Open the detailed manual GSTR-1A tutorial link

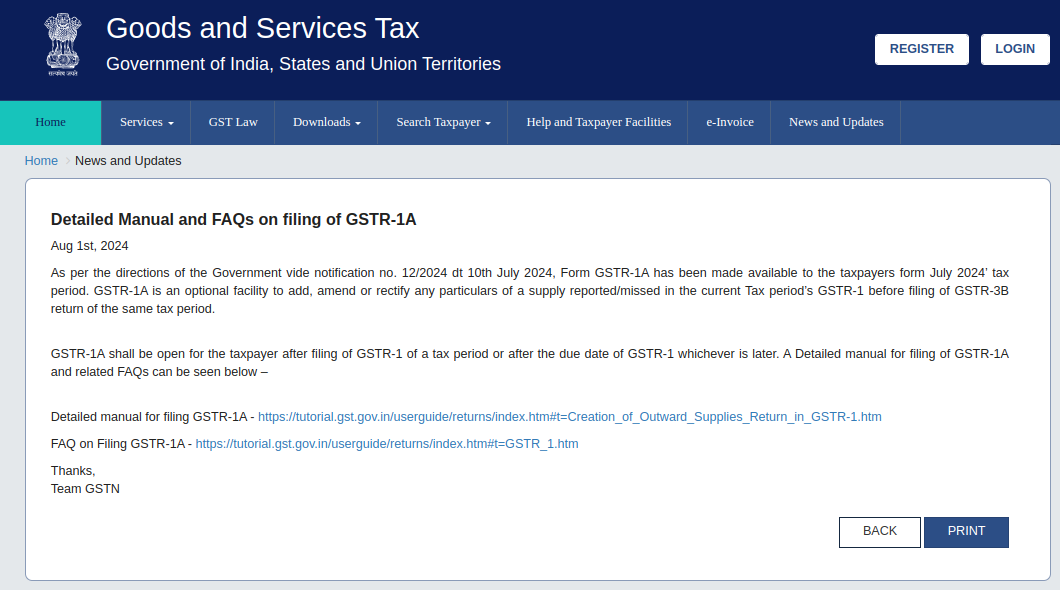tap(569, 417)
